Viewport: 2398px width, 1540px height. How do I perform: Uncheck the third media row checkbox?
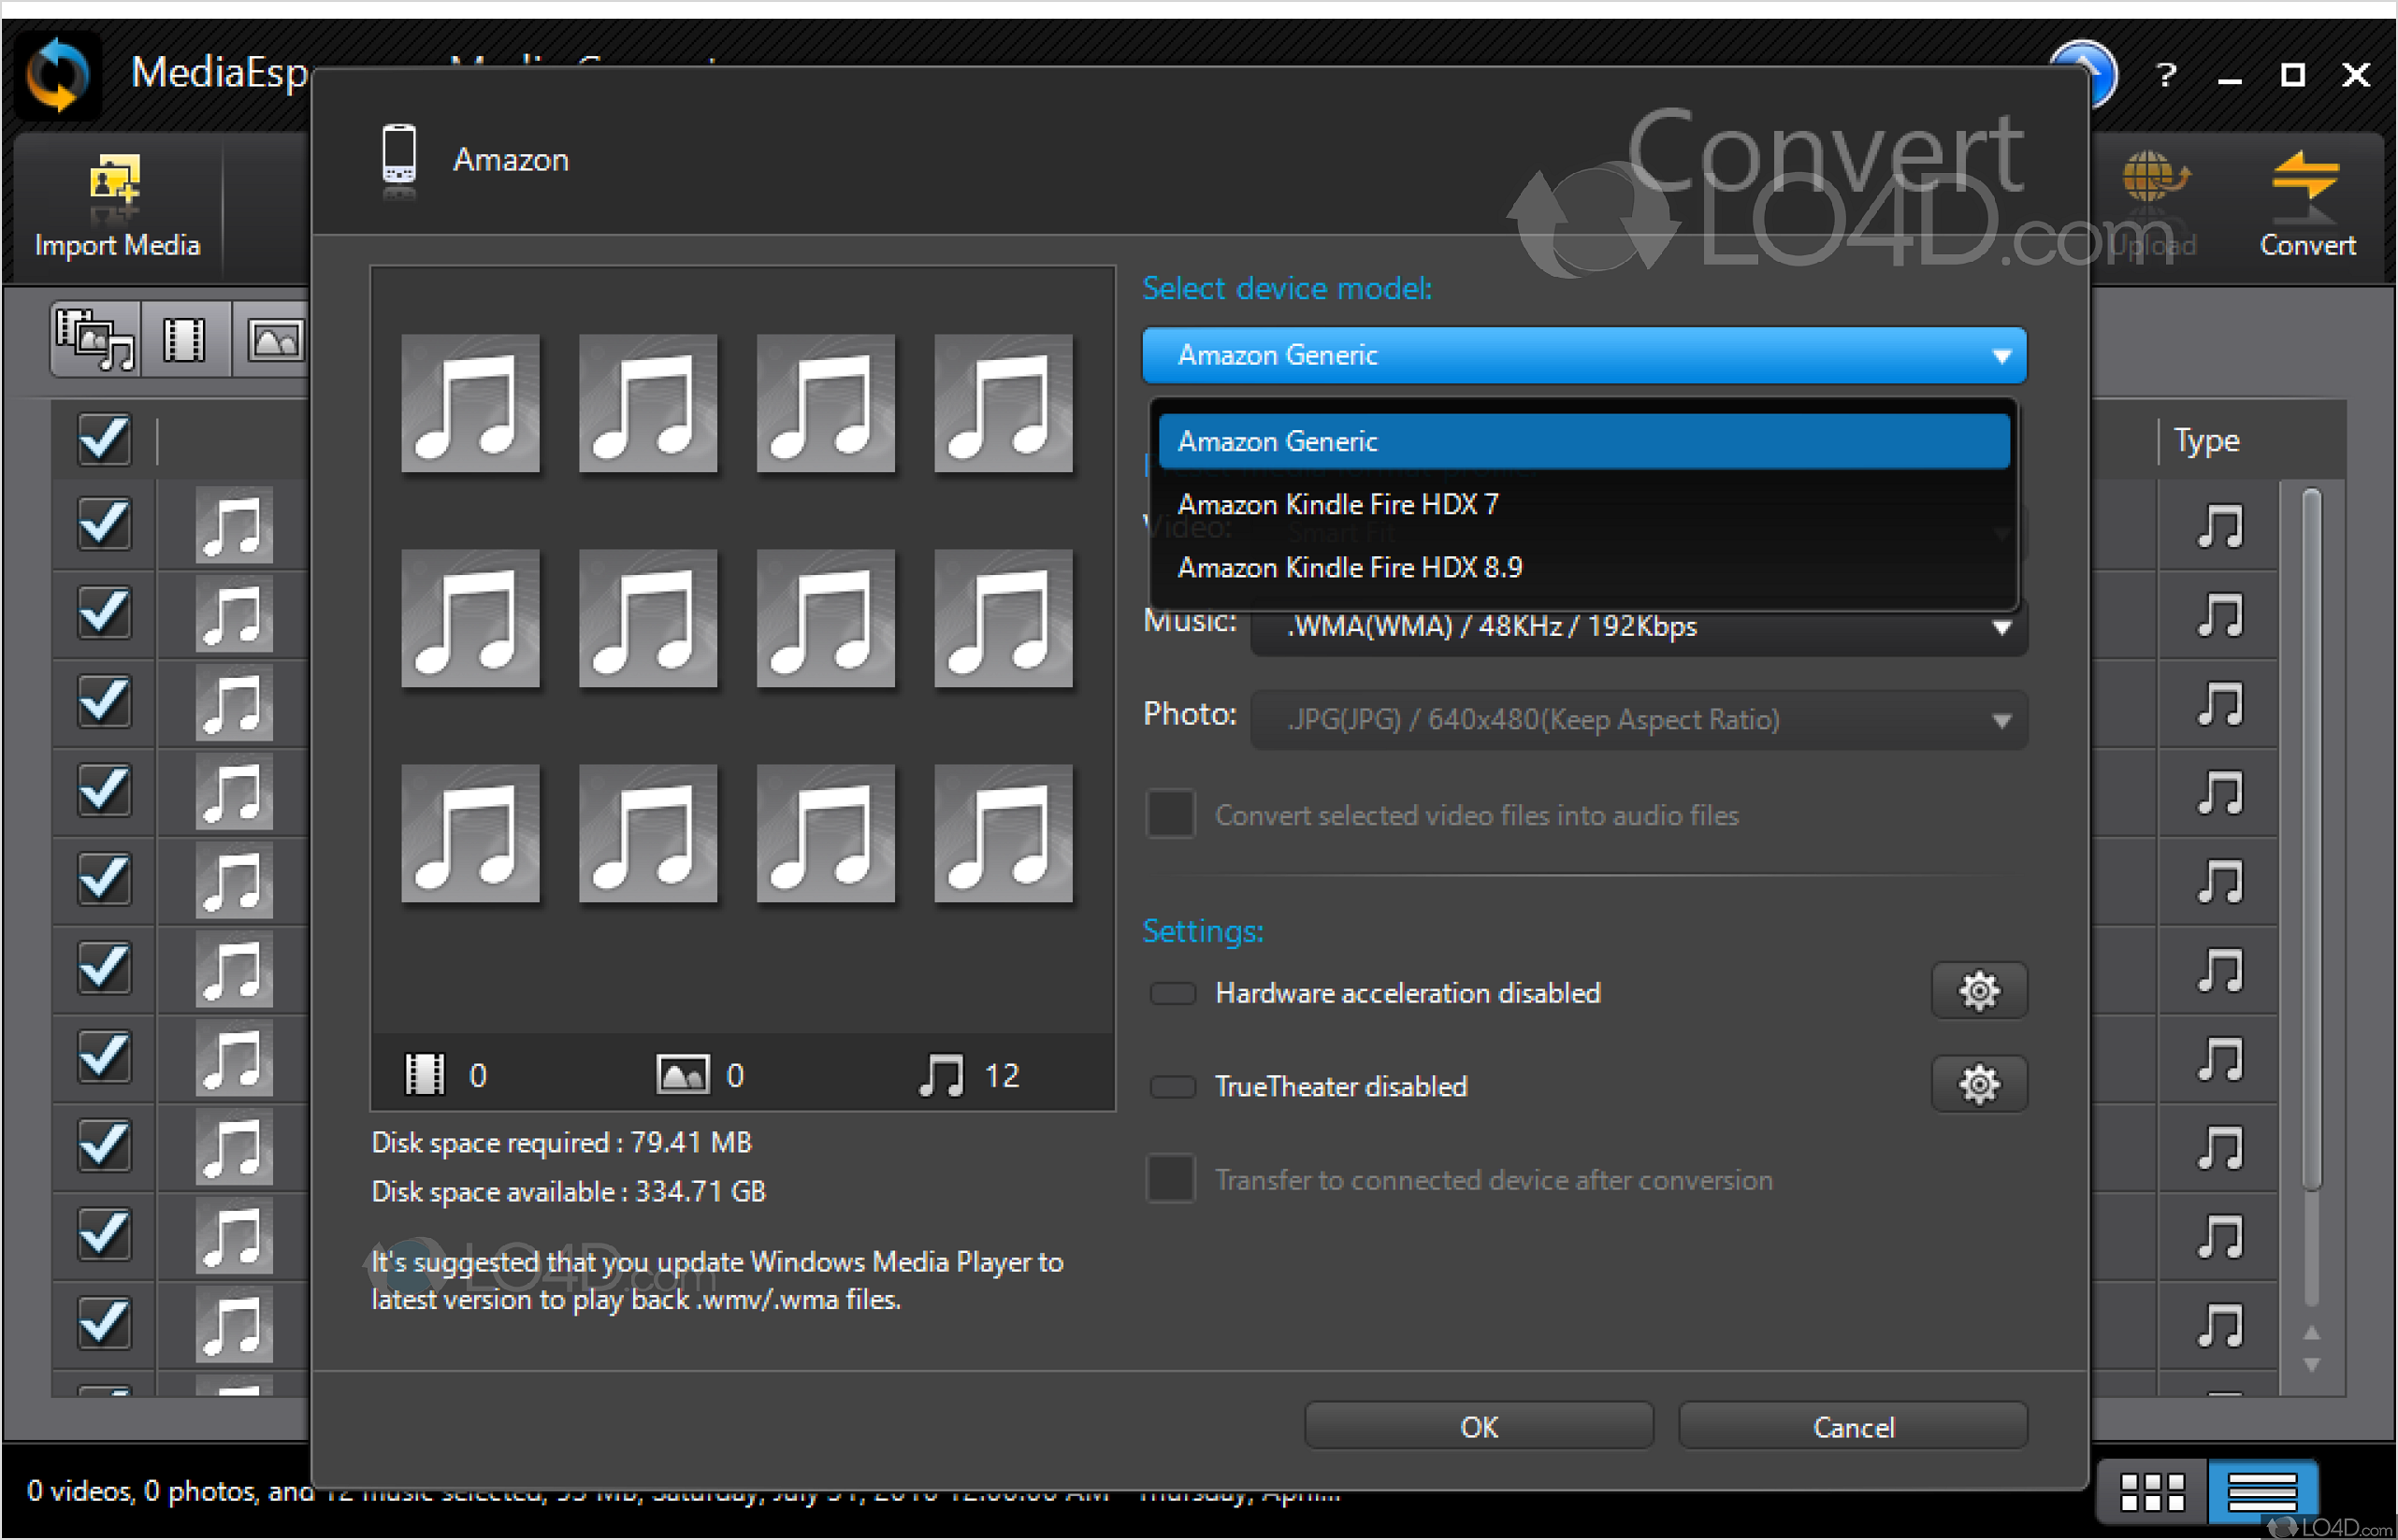pyautogui.click(x=104, y=701)
